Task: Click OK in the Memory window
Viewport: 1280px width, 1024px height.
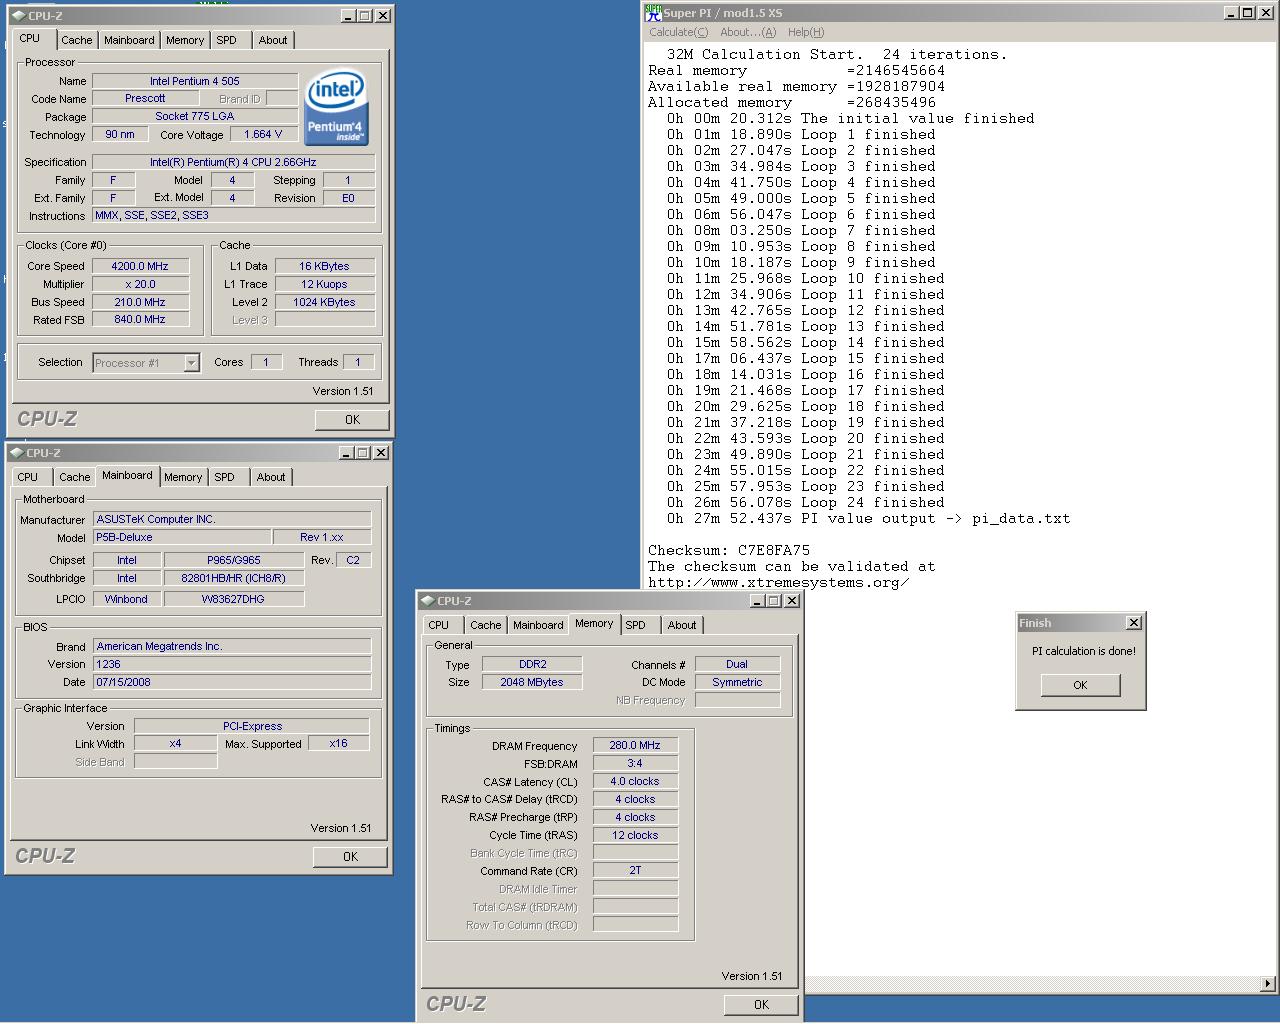Action: point(761,1005)
